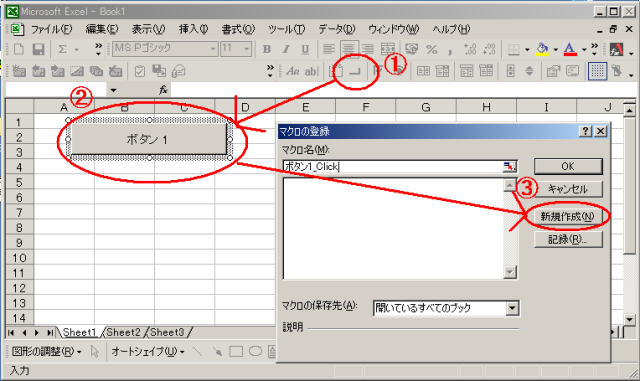This screenshot has height=381, width=640.
Task: Select the Arrow drawing tool
Action: click(217, 351)
